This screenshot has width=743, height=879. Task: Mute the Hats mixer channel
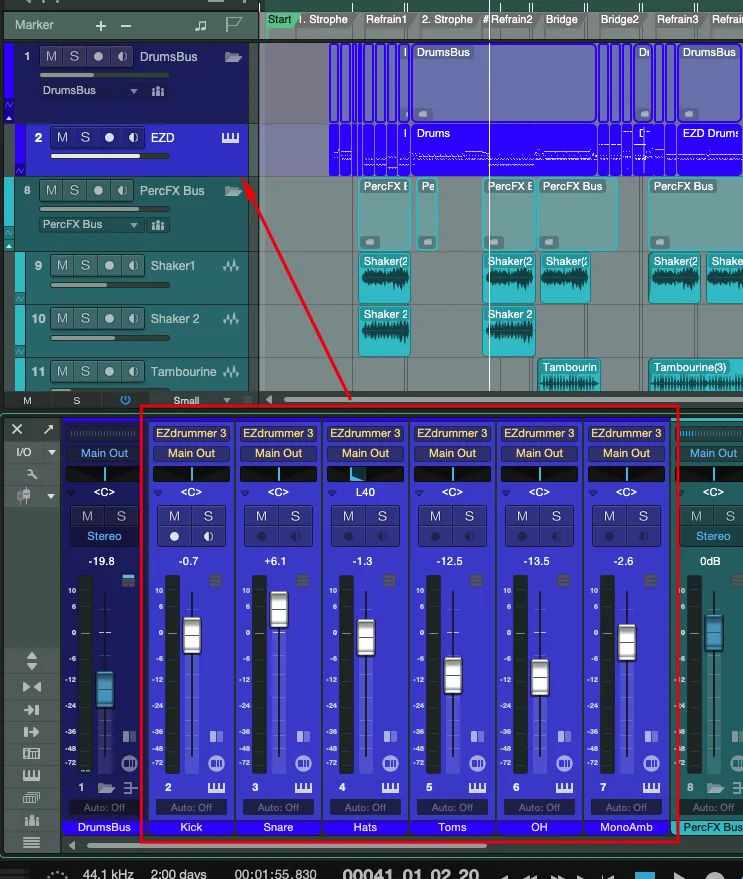click(348, 516)
